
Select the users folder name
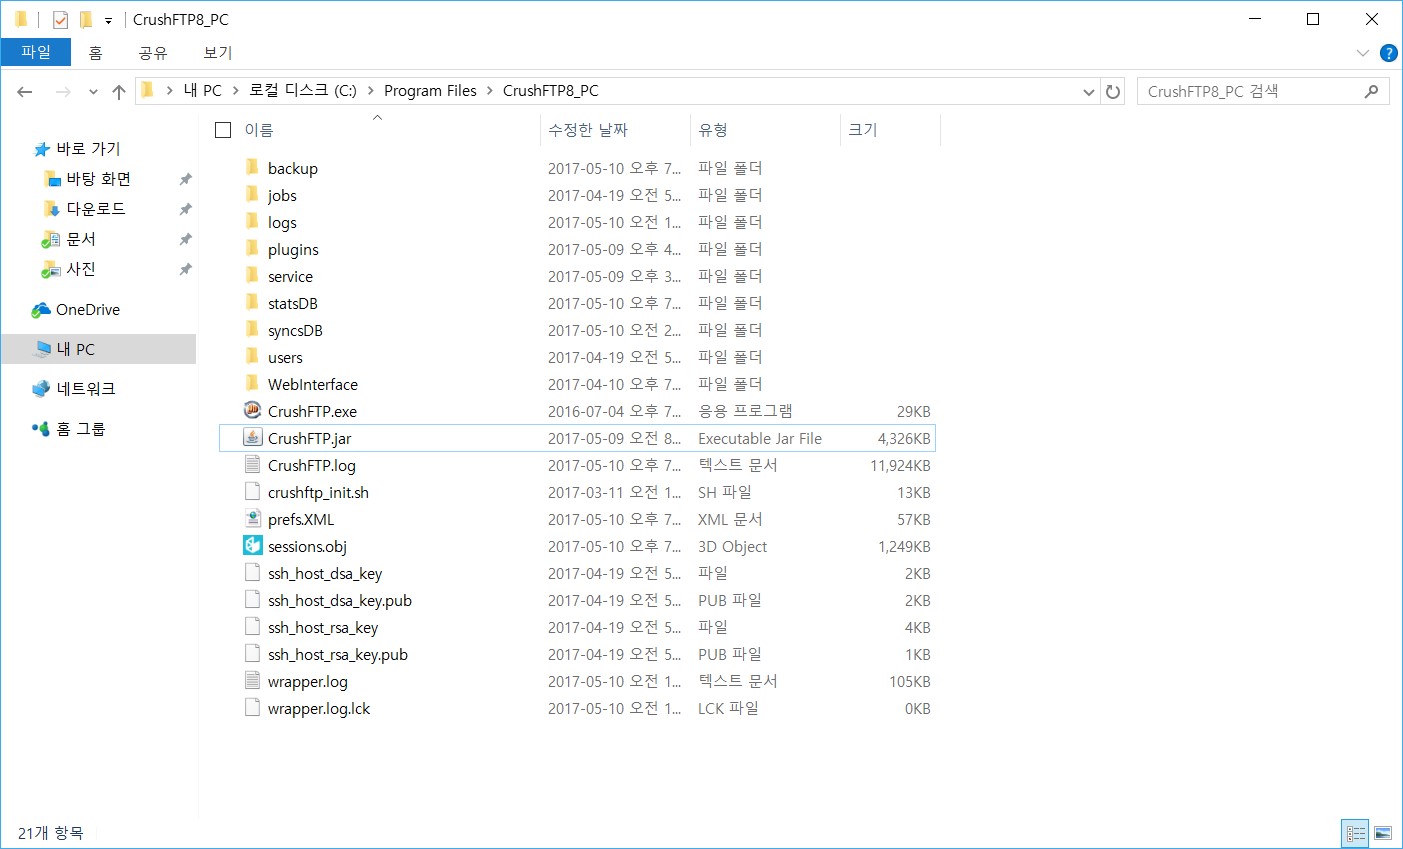coord(285,358)
